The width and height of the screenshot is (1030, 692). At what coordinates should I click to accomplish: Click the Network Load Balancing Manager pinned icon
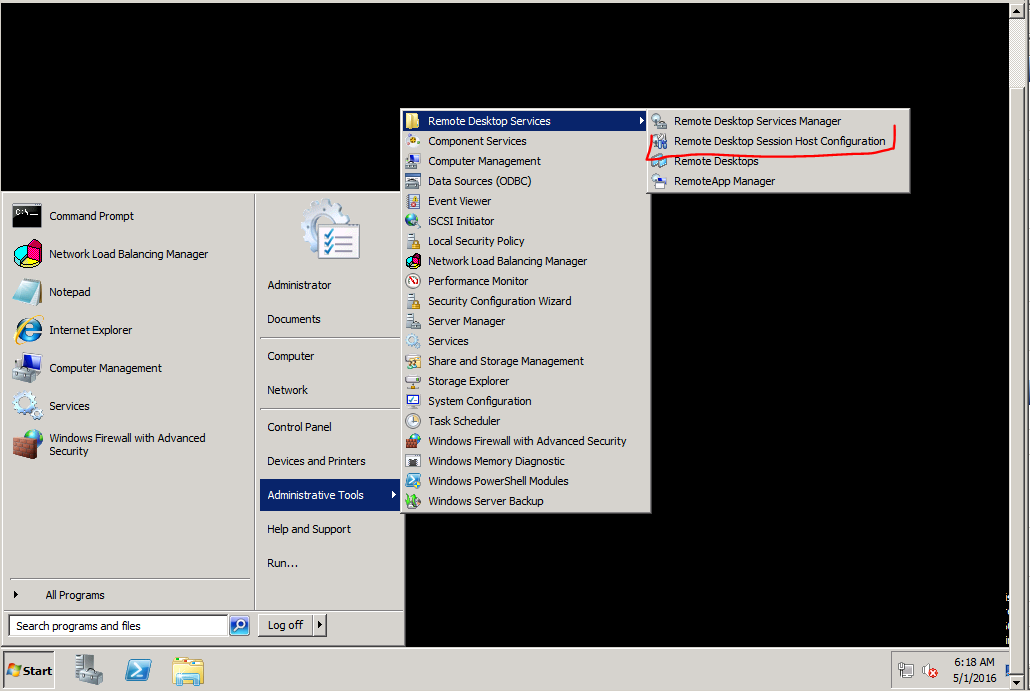click(28, 254)
